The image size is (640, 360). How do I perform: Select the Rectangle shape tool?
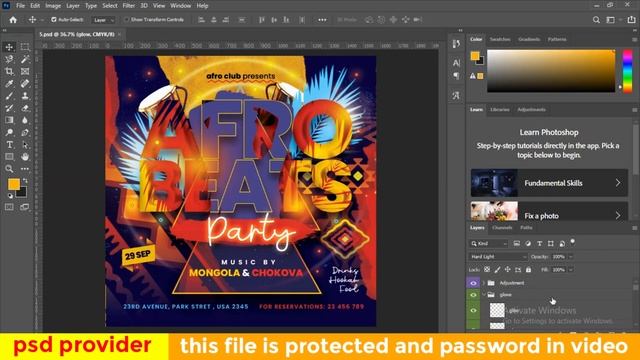pos(9,157)
